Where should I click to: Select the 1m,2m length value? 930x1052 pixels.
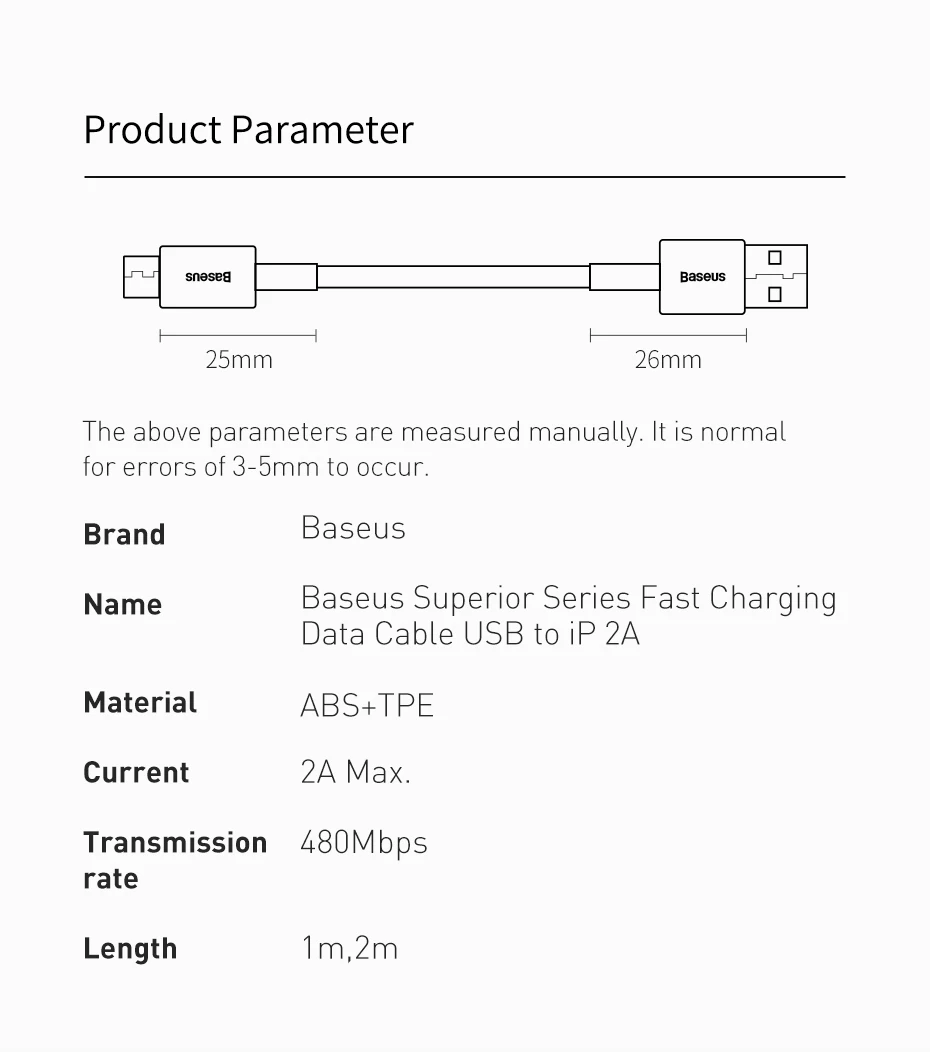349,948
